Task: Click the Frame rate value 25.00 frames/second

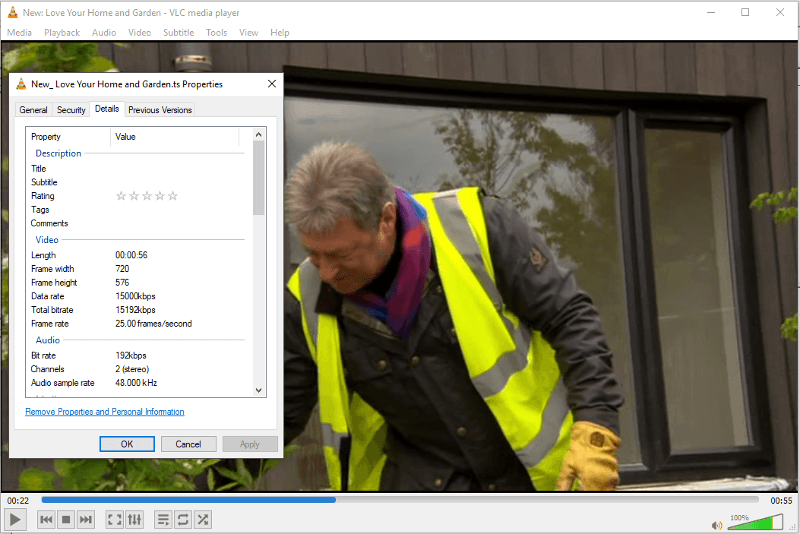Action: [154, 324]
